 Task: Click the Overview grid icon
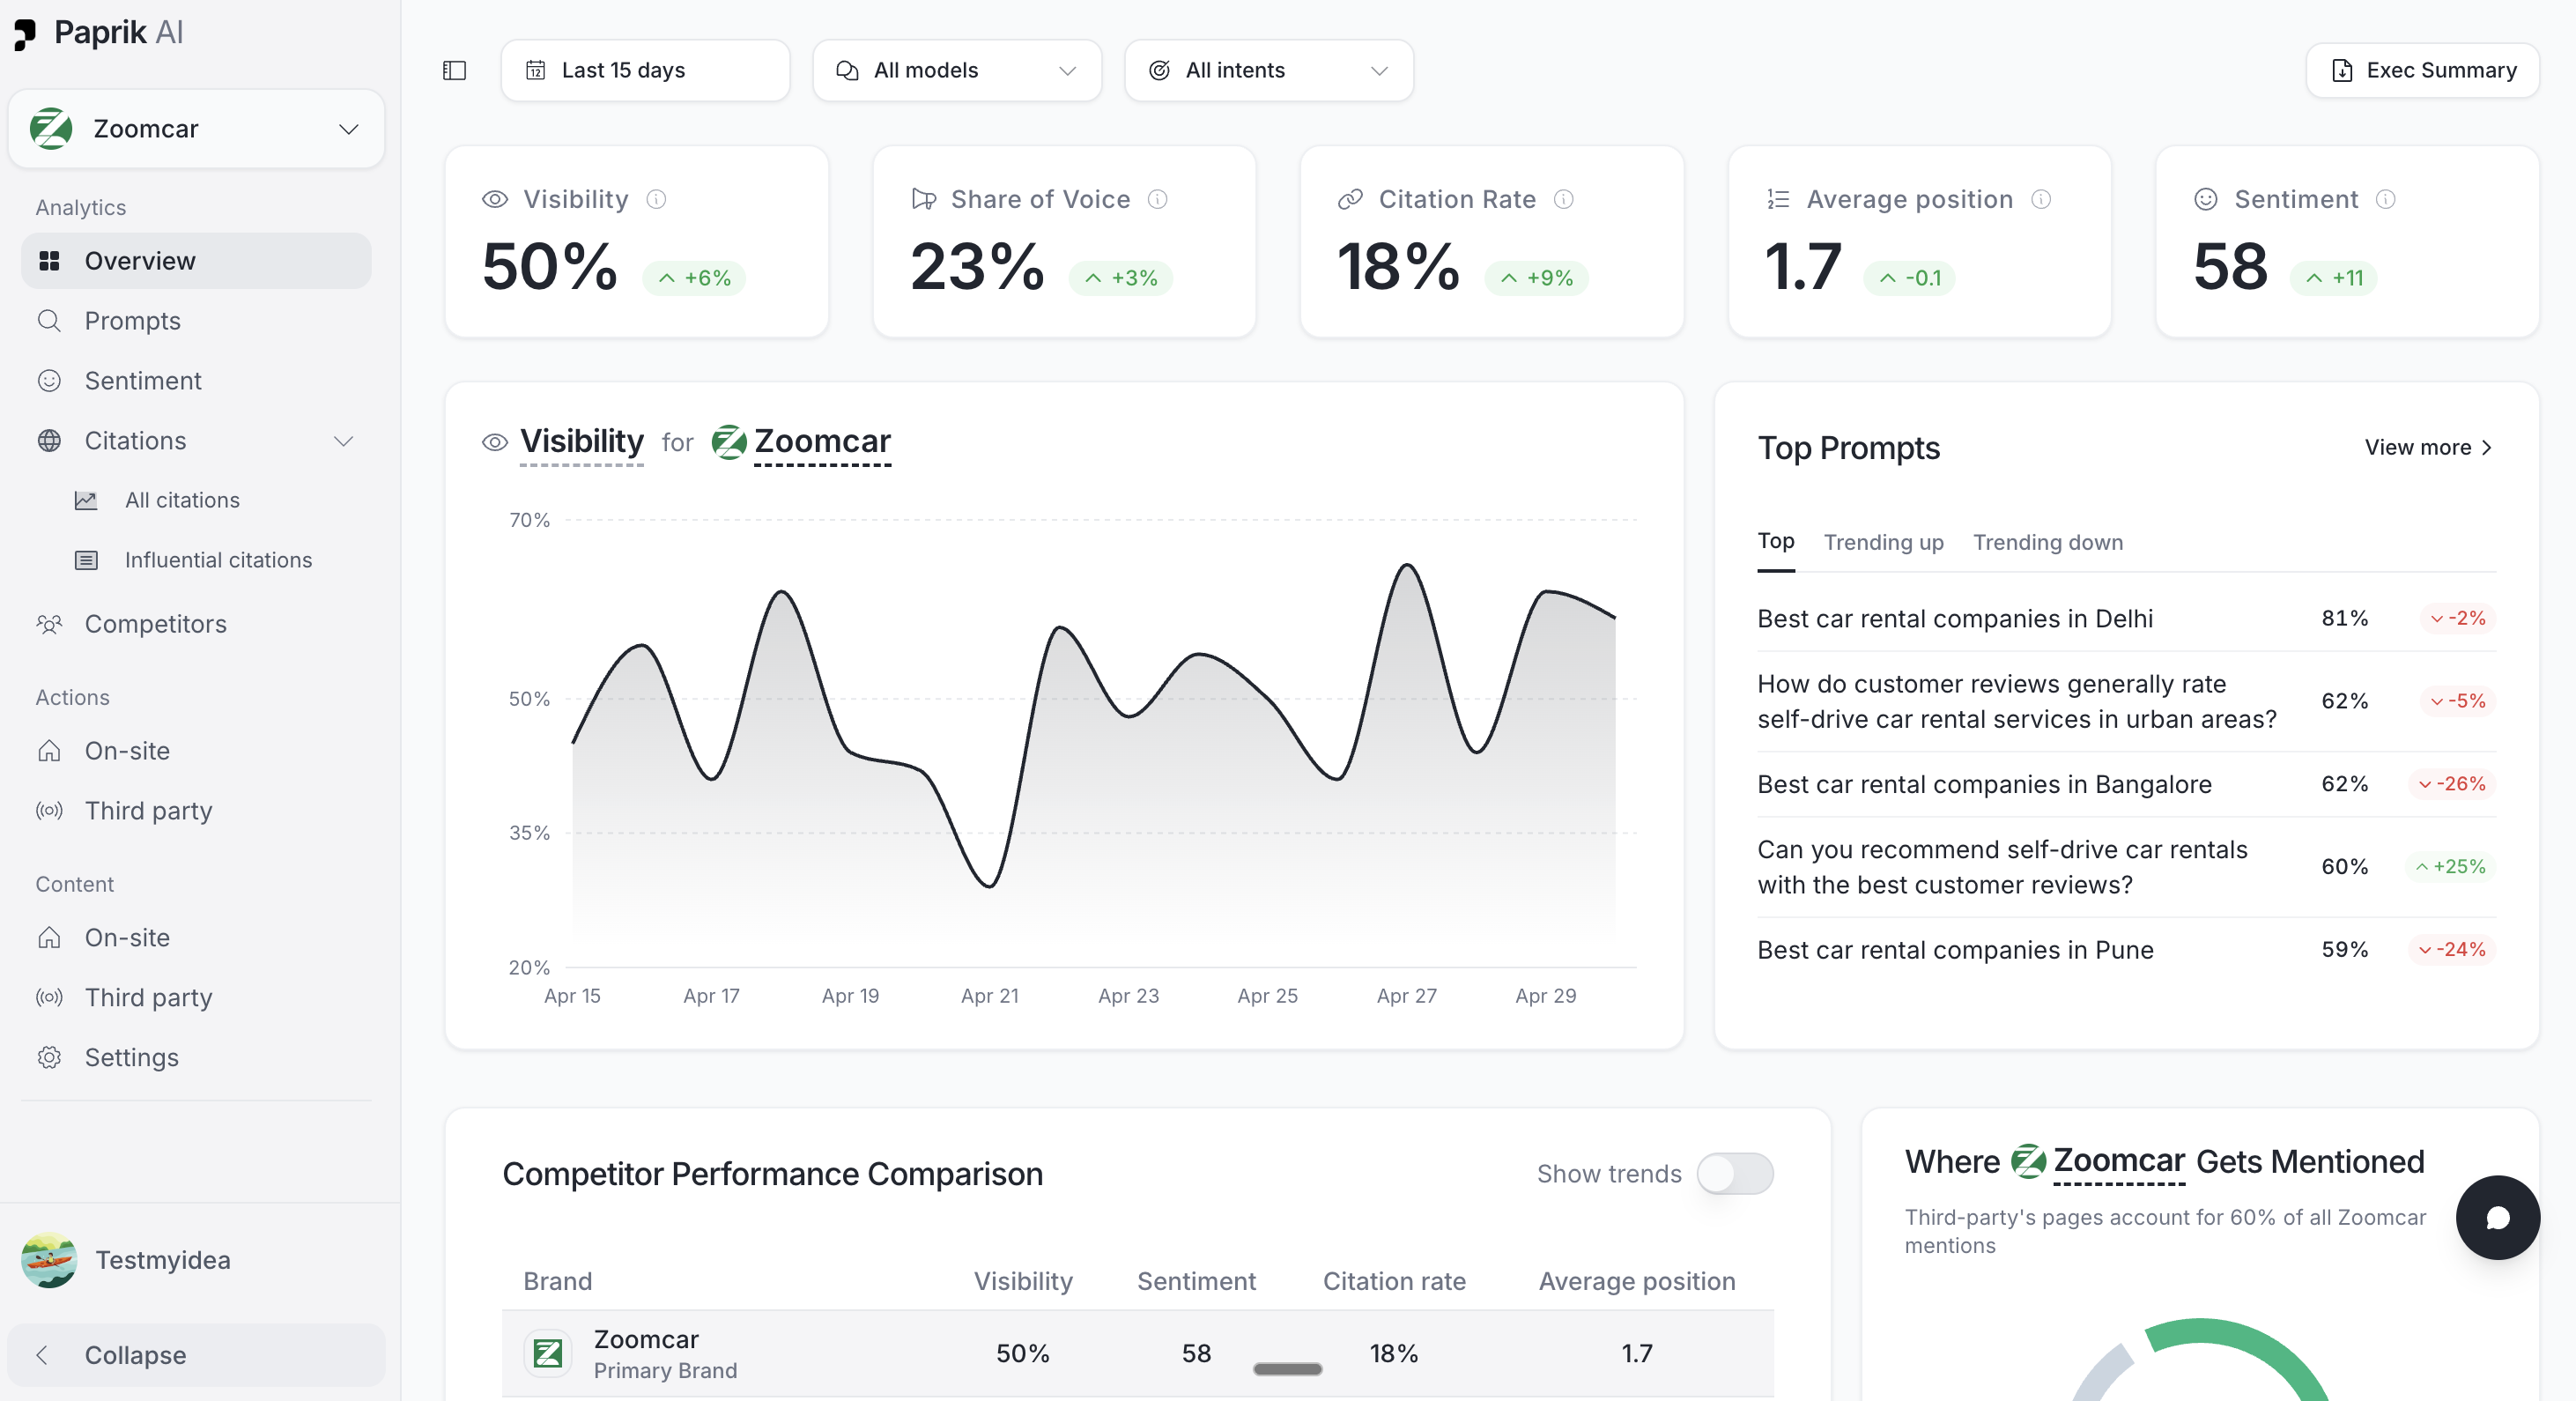(49, 261)
